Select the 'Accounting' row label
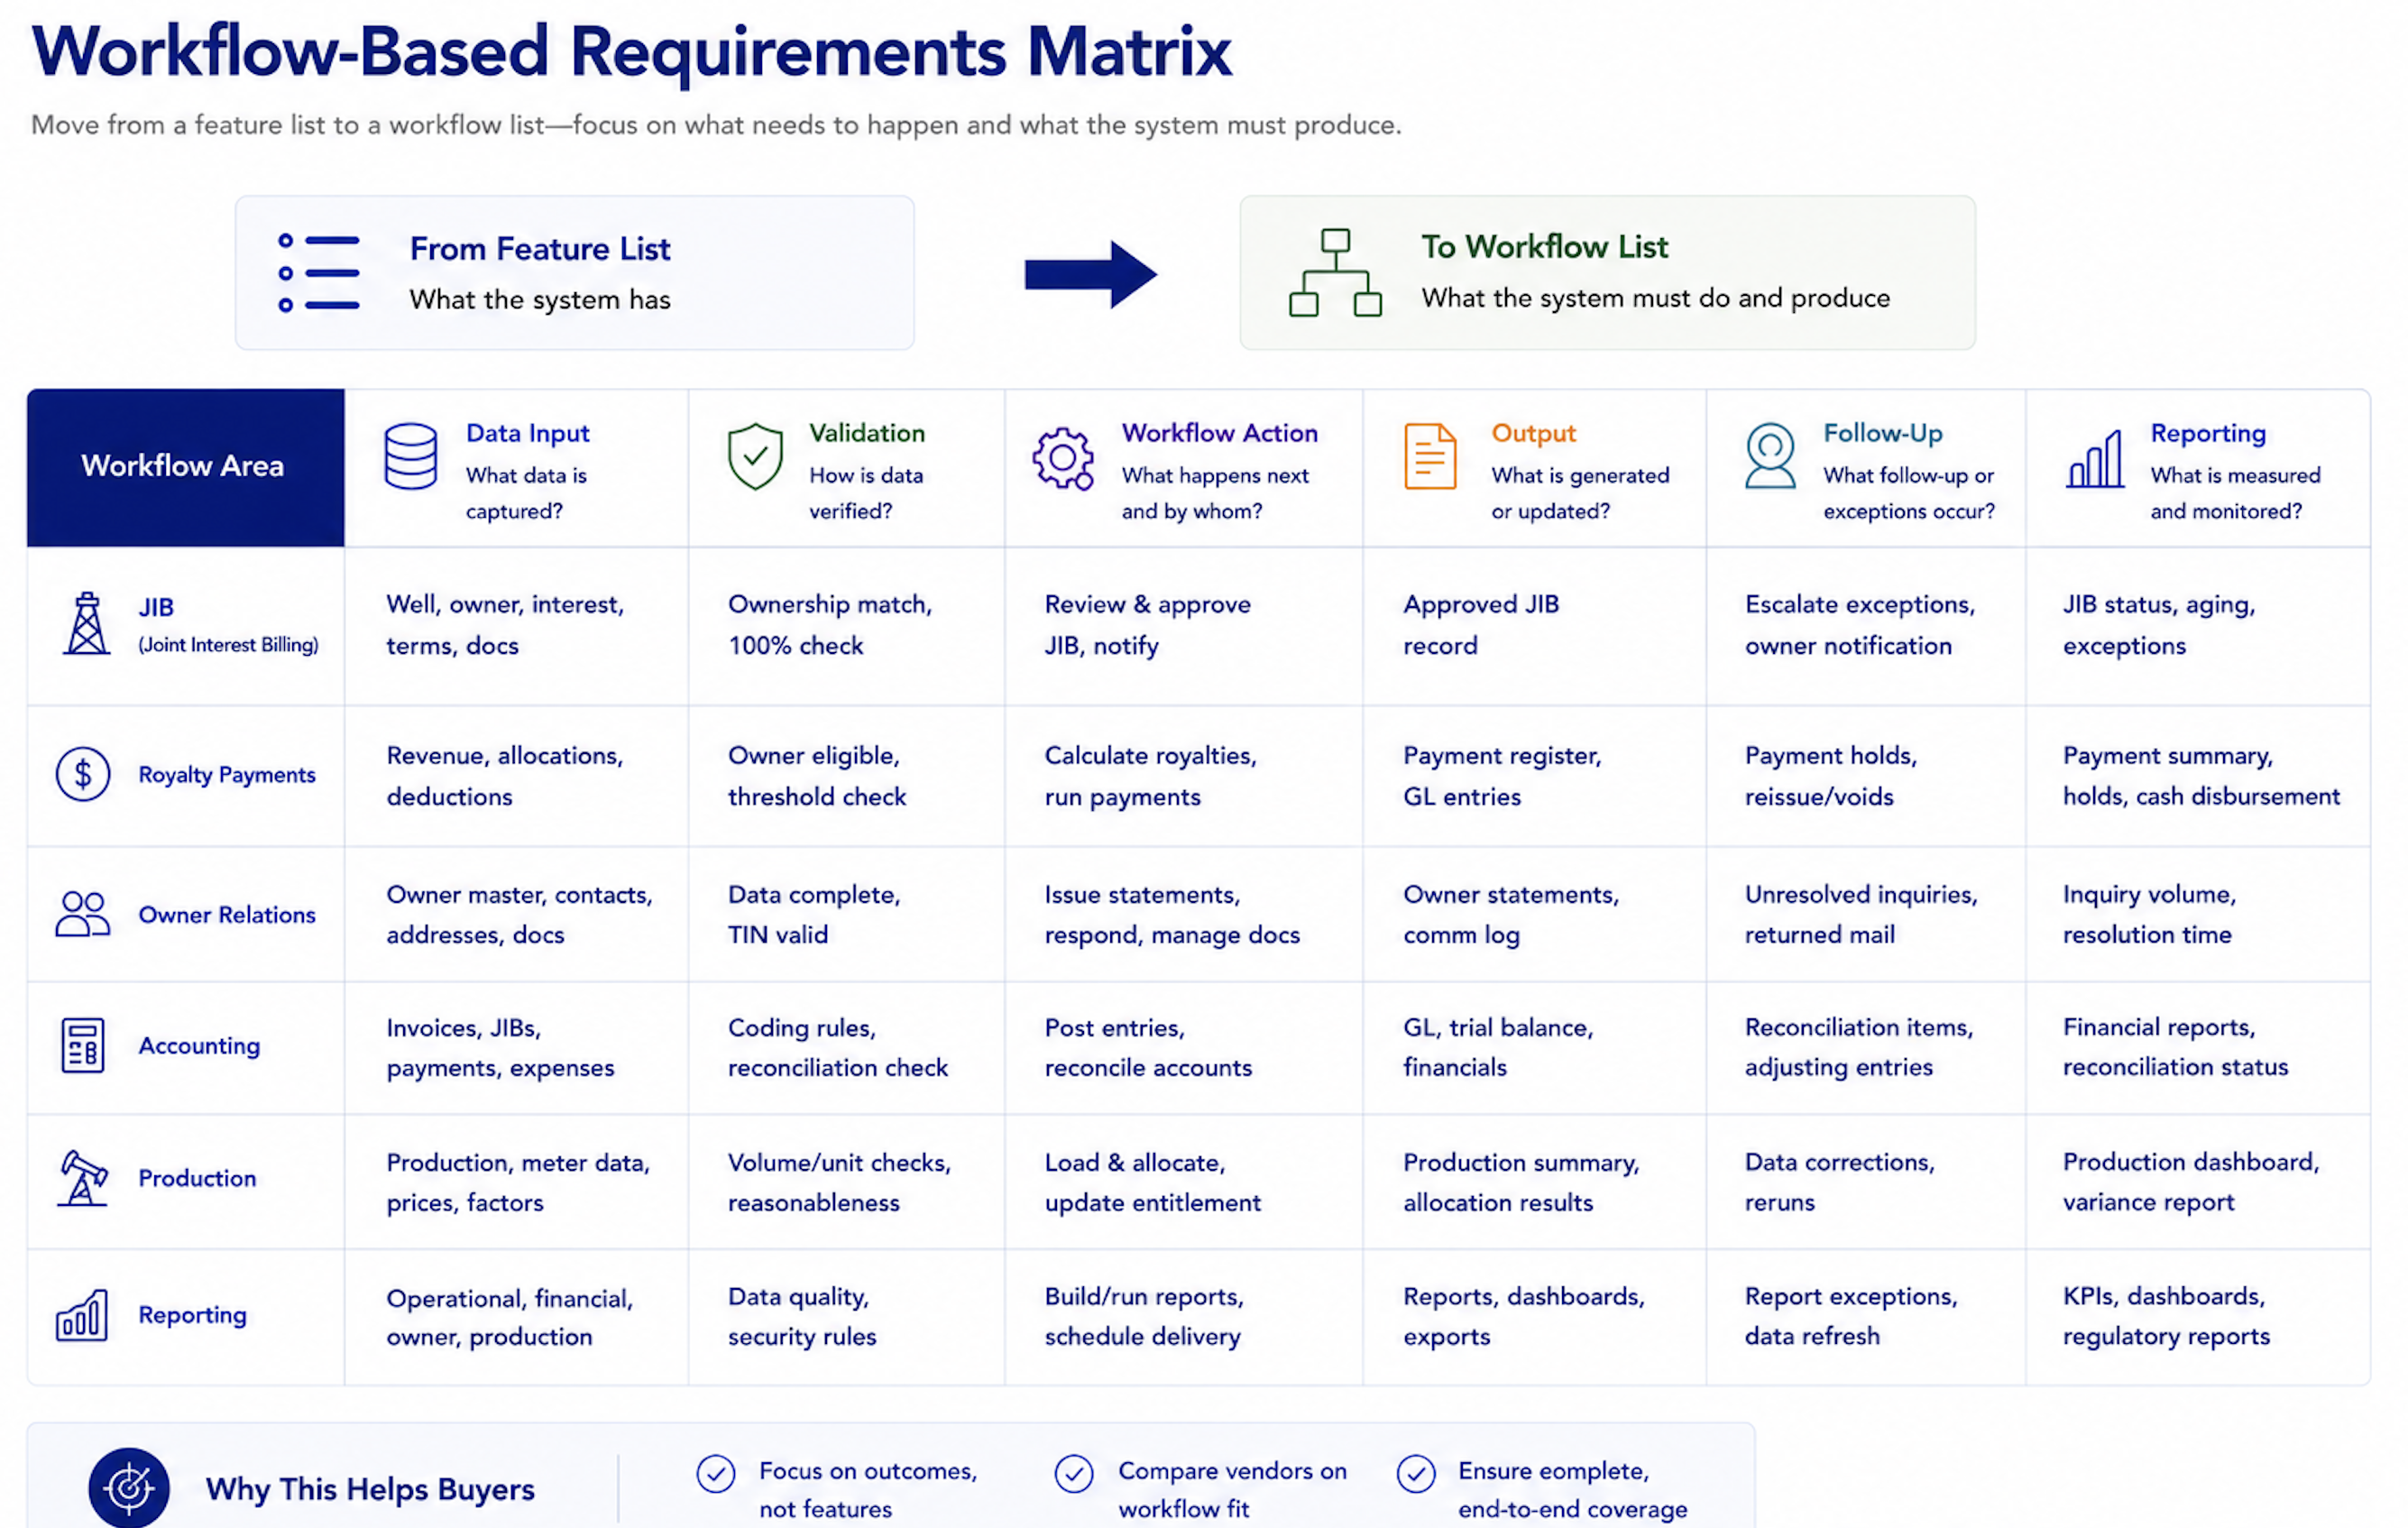The width and height of the screenshot is (2408, 1528). (199, 1046)
